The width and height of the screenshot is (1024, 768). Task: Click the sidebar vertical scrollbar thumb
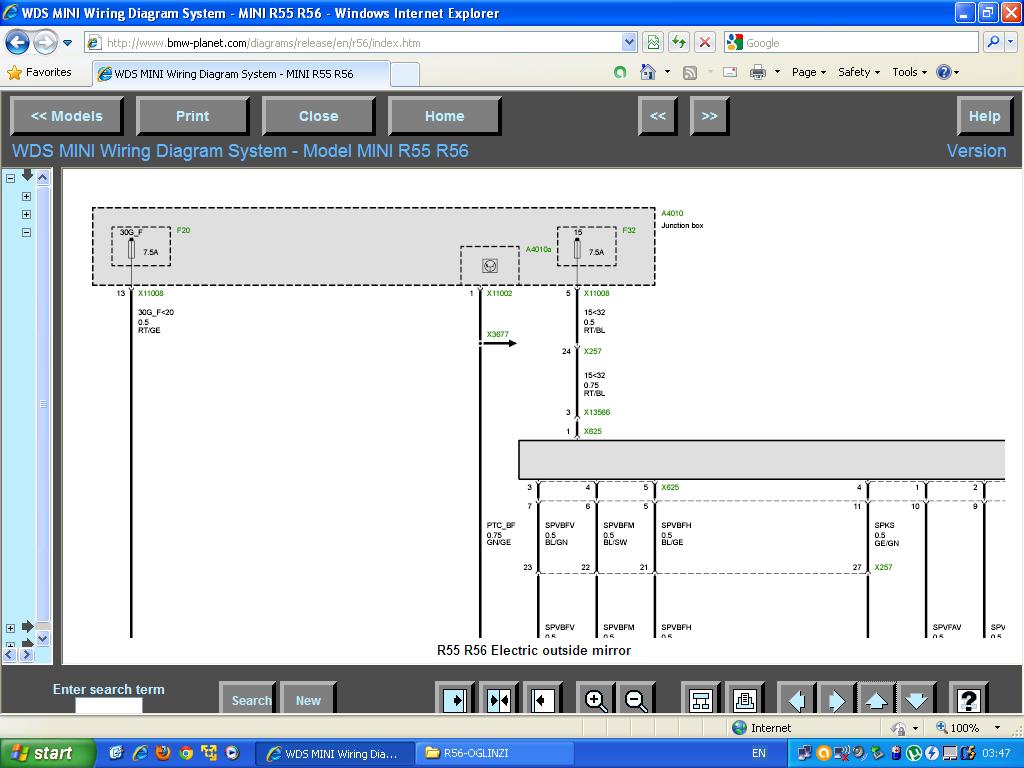click(43, 404)
